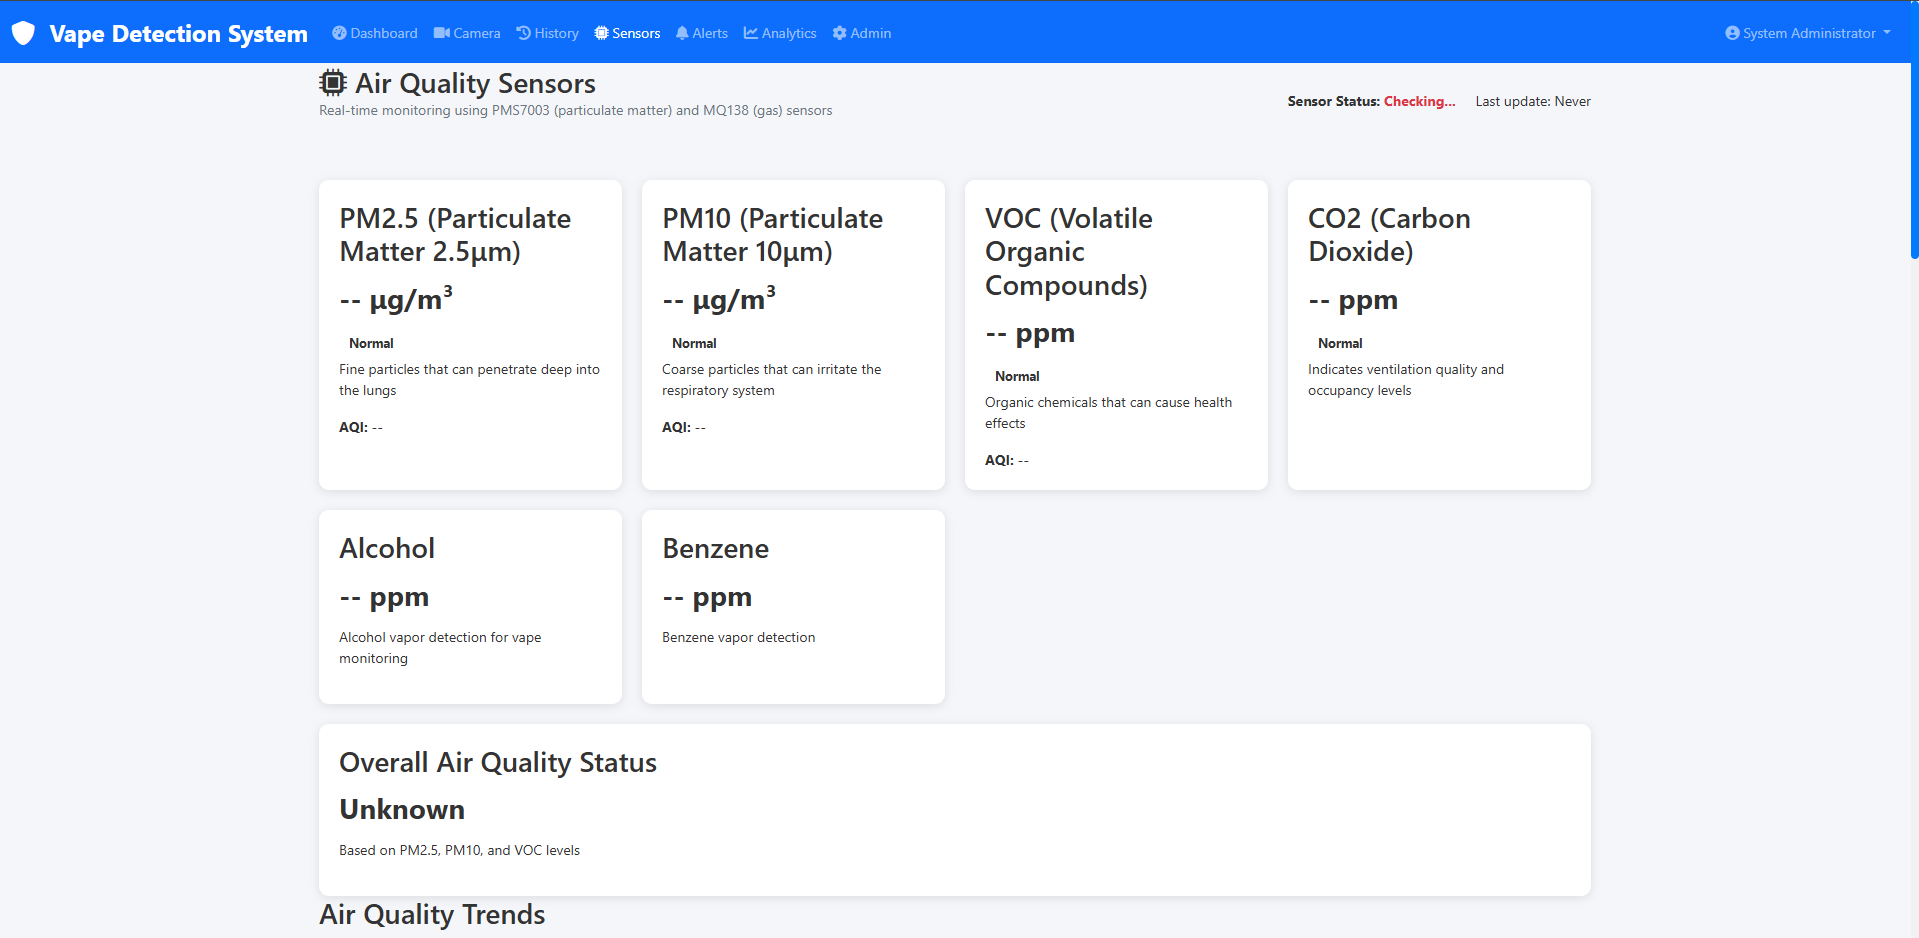Click the Camera video icon
Screen dimensions: 1919x938
[441, 33]
